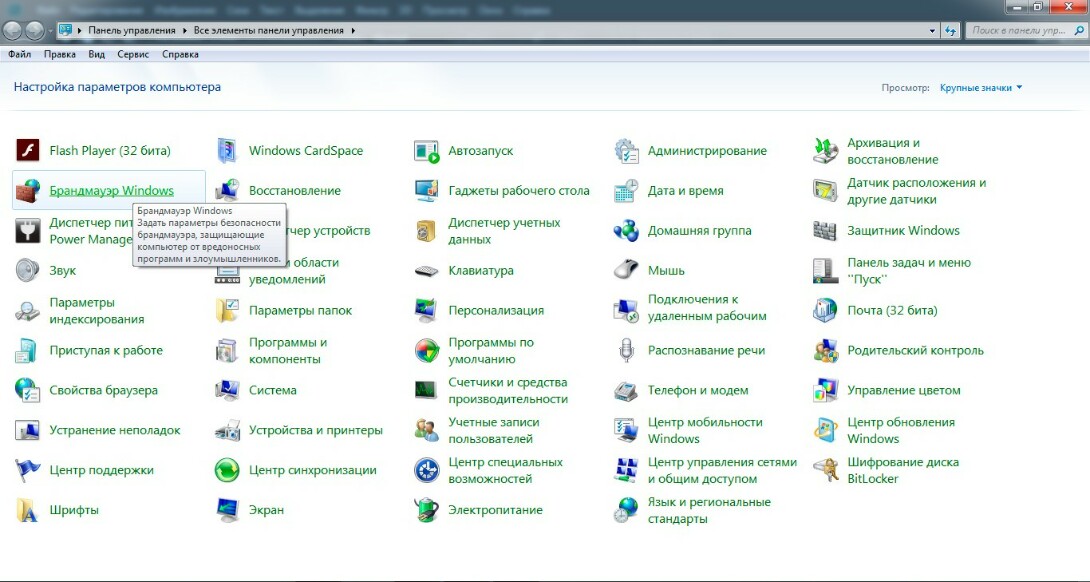Go back with the Back arrow button
This screenshot has height=582, width=1090.
pos(13,31)
